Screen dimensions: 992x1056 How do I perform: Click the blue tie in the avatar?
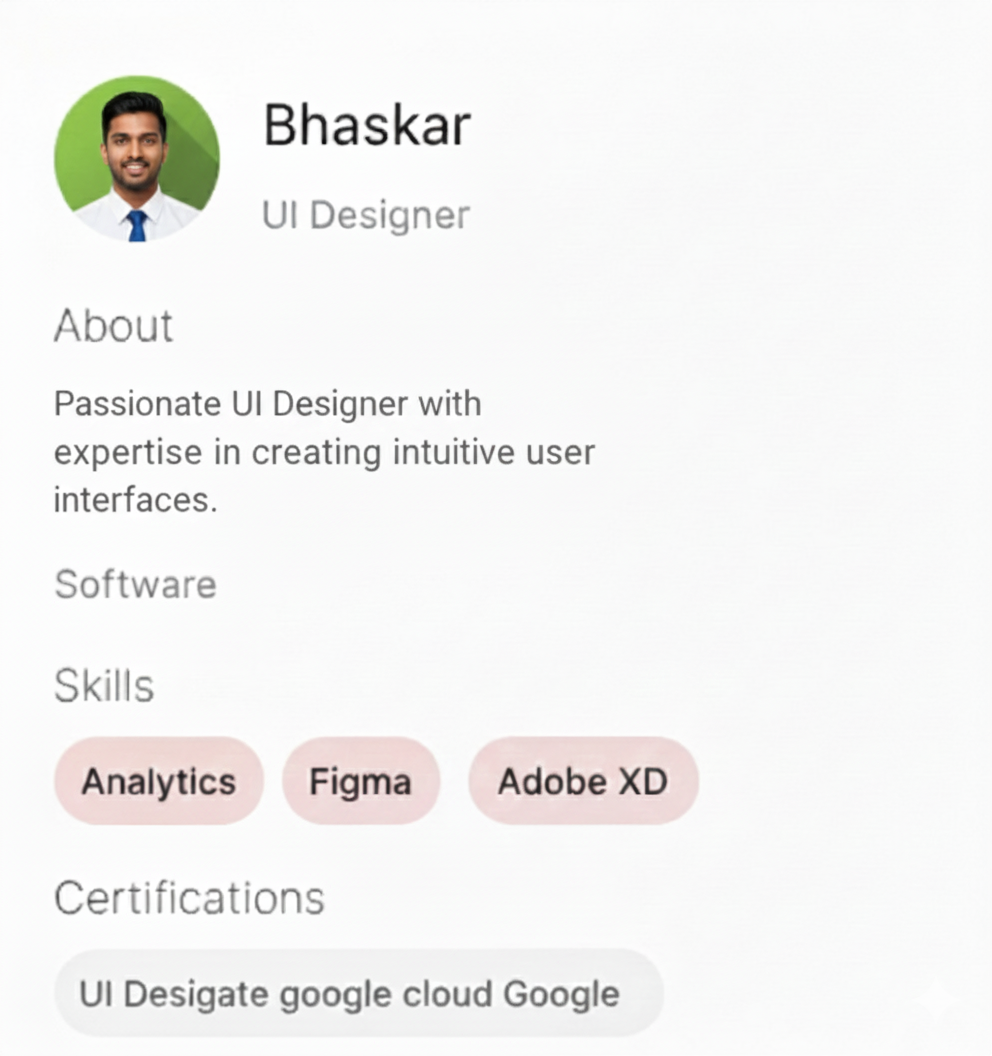coord(137,225)
